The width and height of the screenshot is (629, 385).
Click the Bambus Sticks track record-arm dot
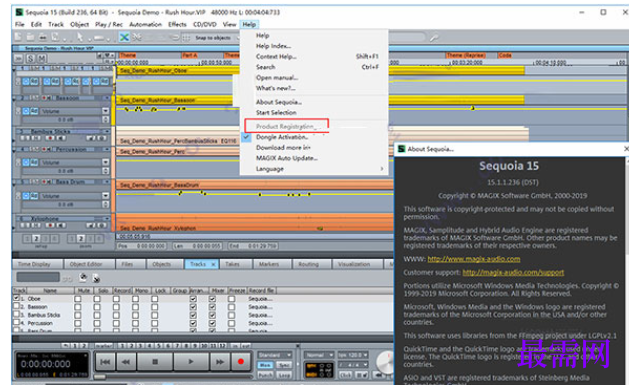pos(50,138)
